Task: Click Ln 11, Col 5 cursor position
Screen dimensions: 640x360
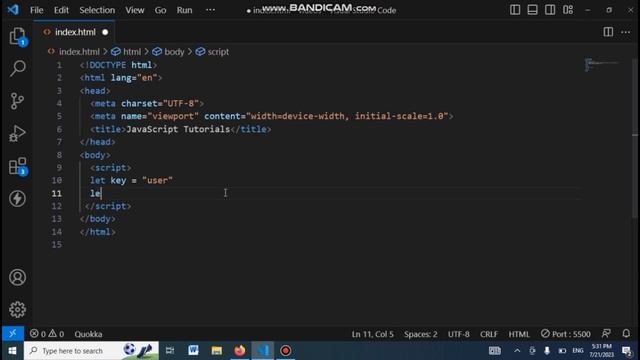Action: [373, 334]
